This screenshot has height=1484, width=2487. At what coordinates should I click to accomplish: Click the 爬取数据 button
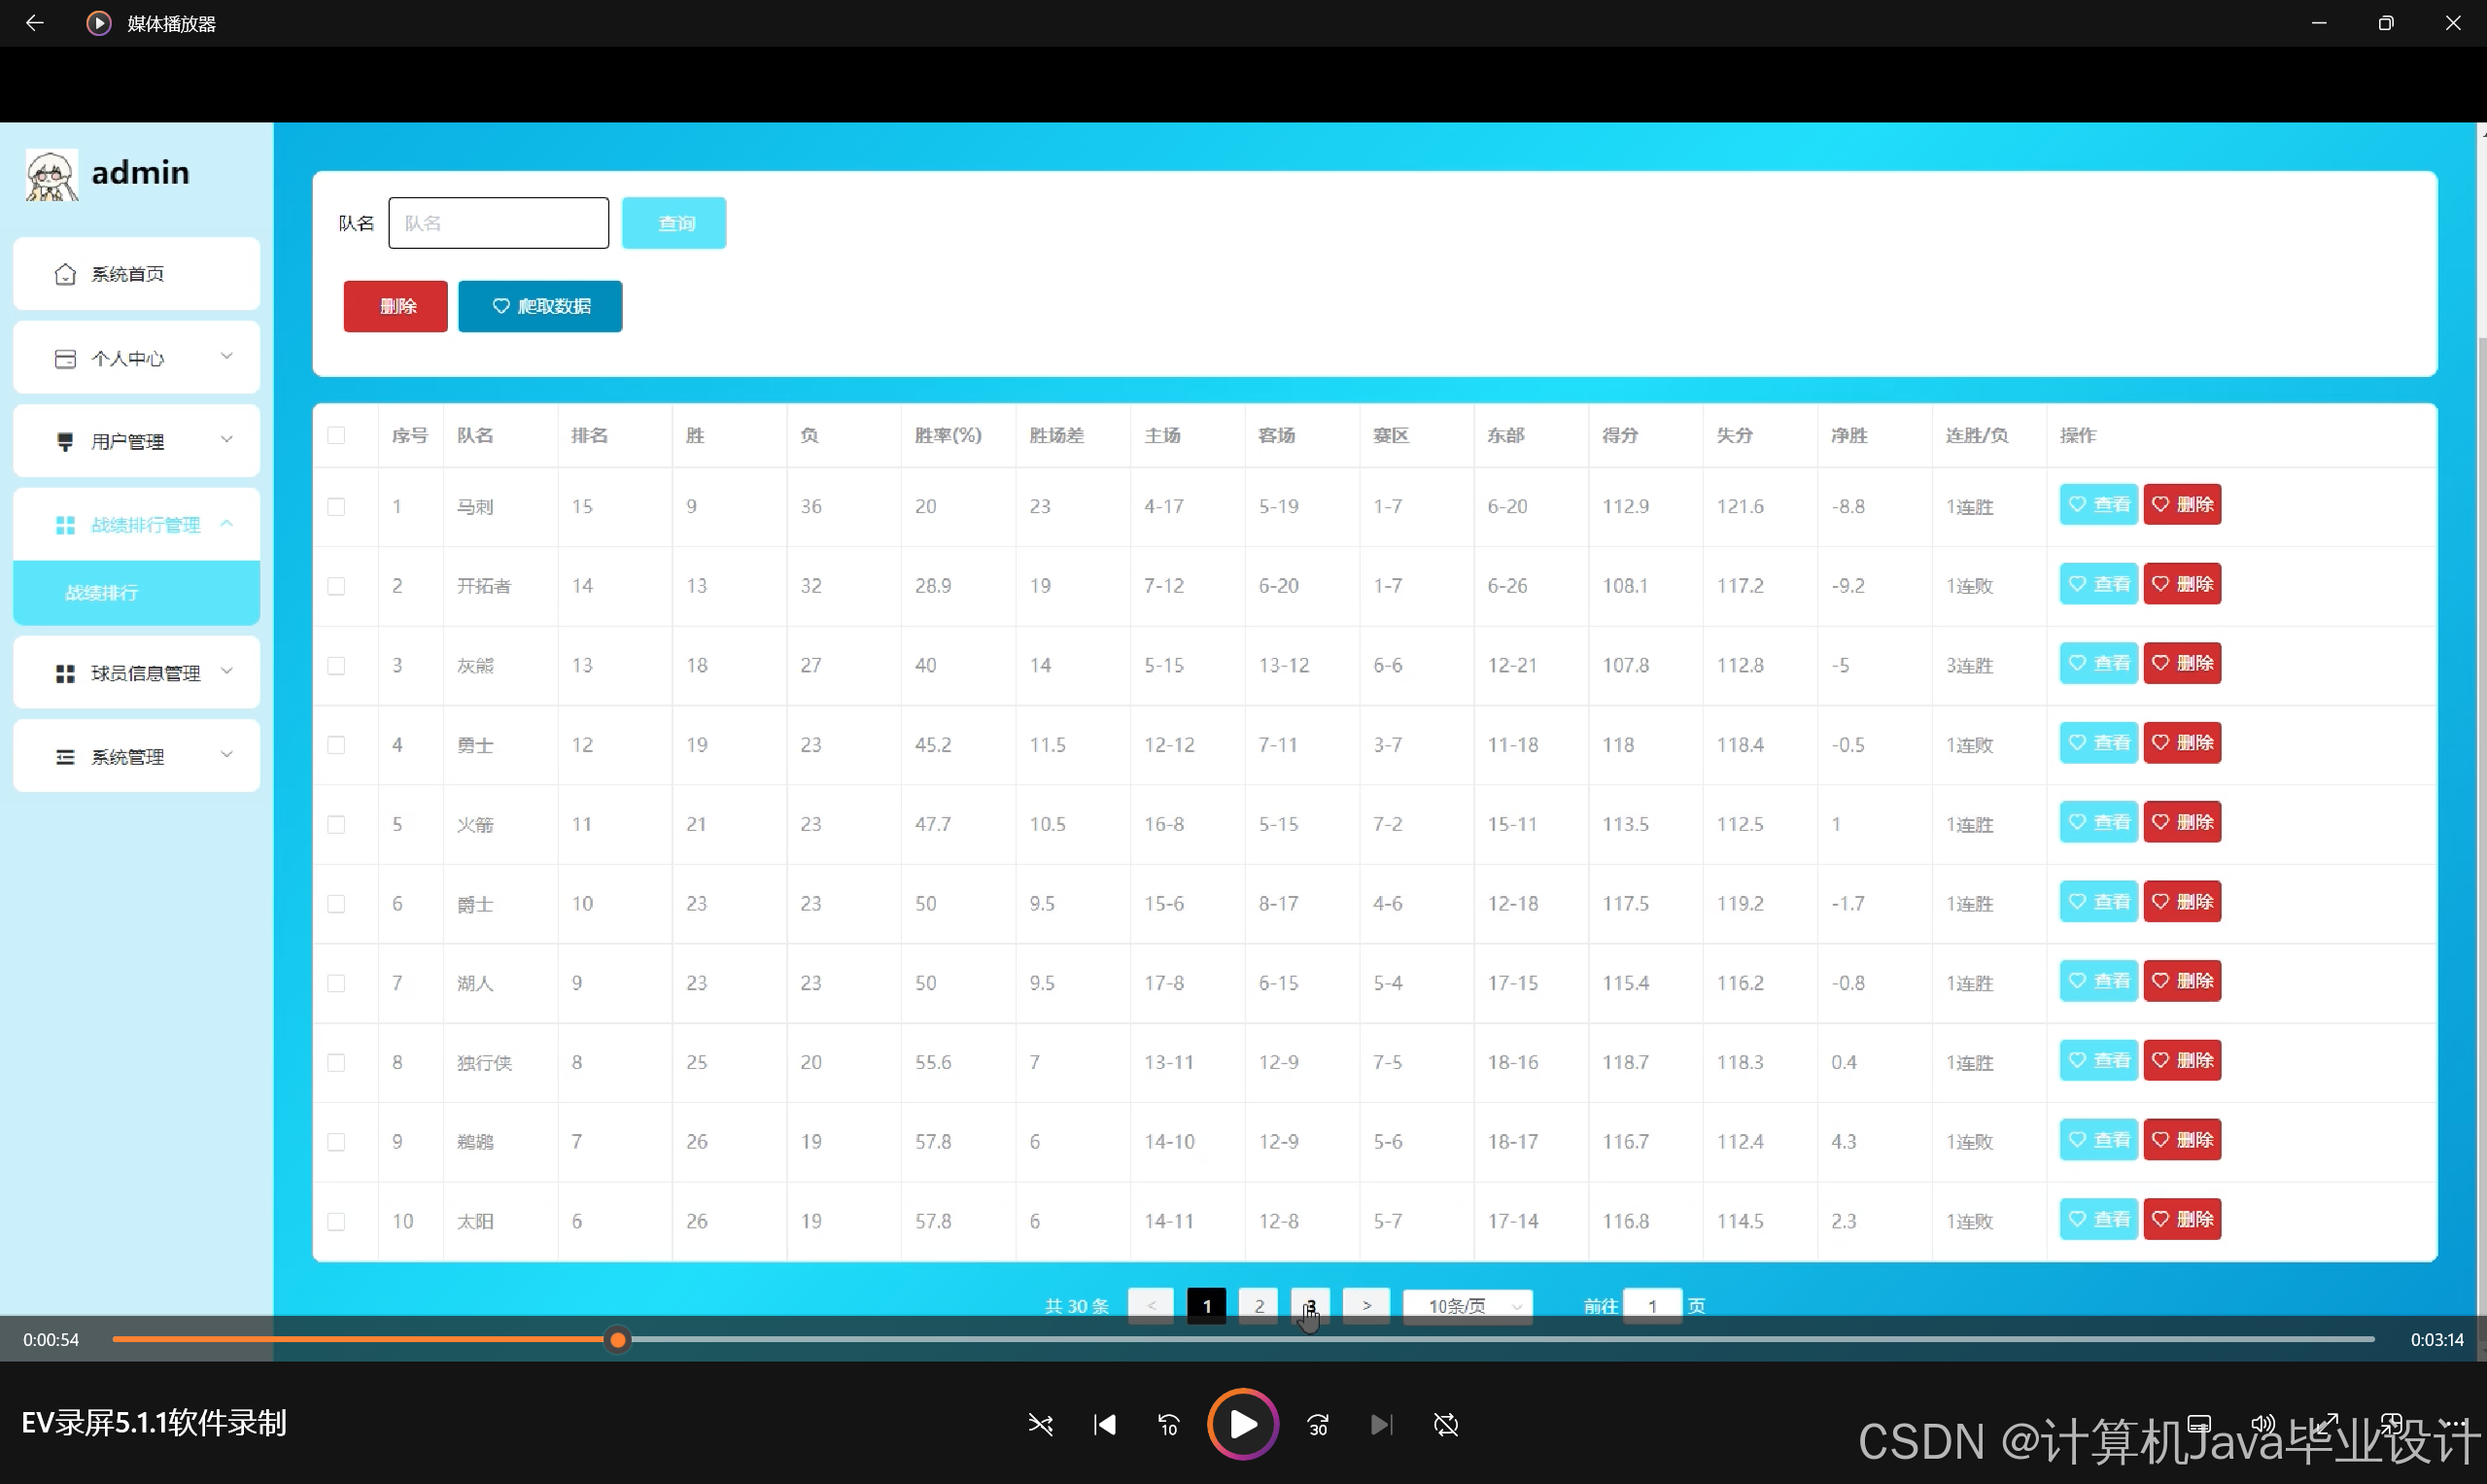(540, 306)
